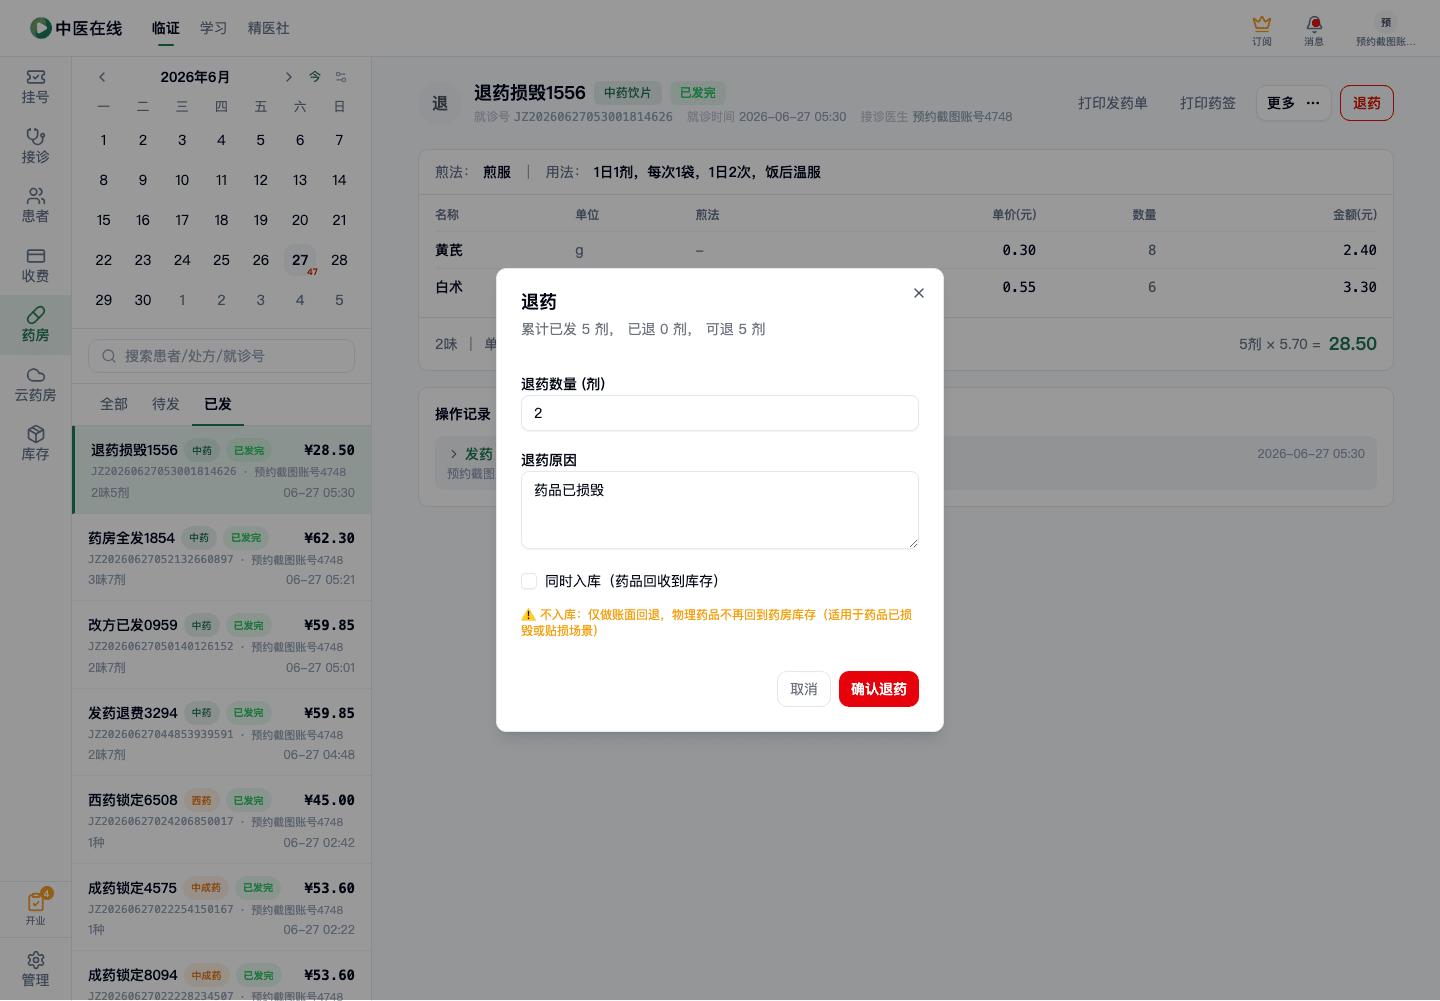Click the 退 avatar badge
The height and width of the screenshot is (1001, 1440).
coord(440,103)
